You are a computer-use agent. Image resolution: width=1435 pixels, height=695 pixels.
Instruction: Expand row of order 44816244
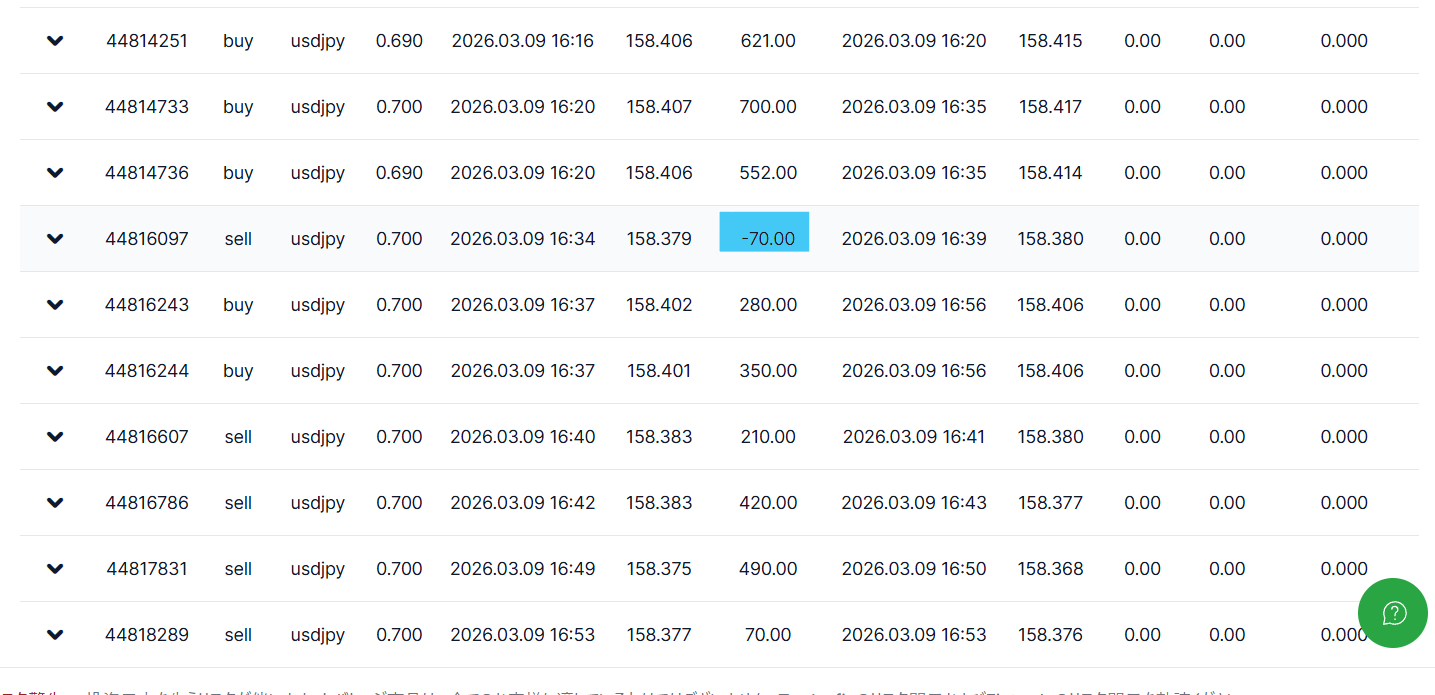(55, 371)
